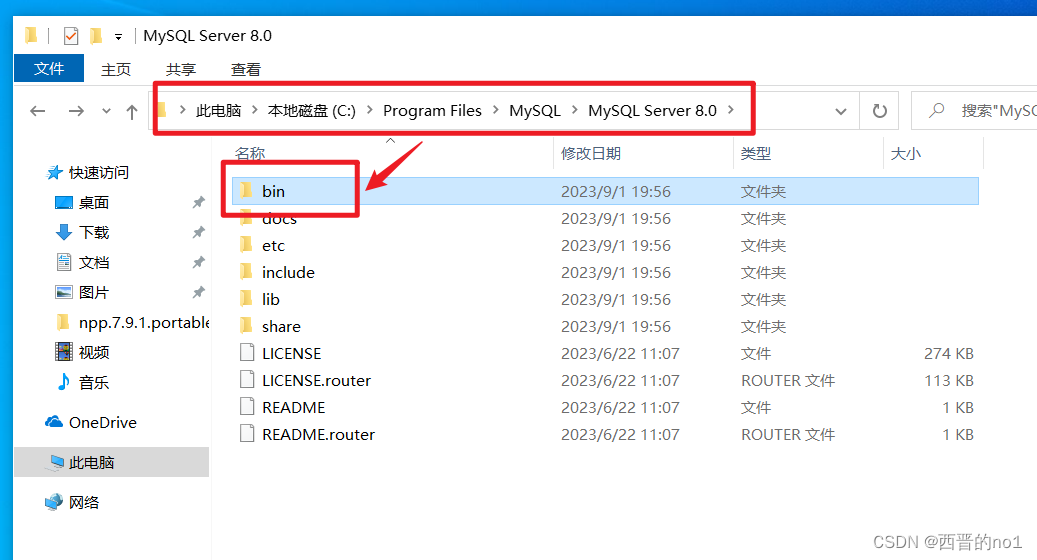Click the 2023/6/22 11:07 date of README

pos(620,407)
